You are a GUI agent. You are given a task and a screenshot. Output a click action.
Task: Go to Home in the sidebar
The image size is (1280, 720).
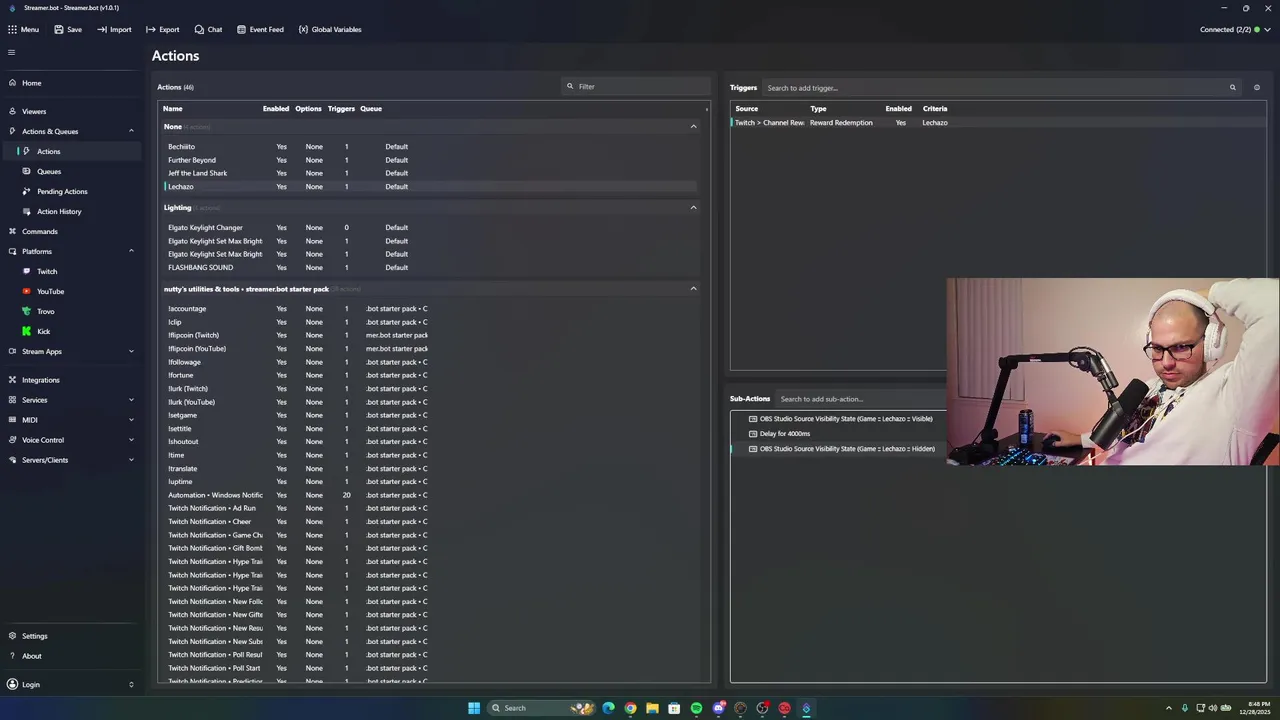72,83
